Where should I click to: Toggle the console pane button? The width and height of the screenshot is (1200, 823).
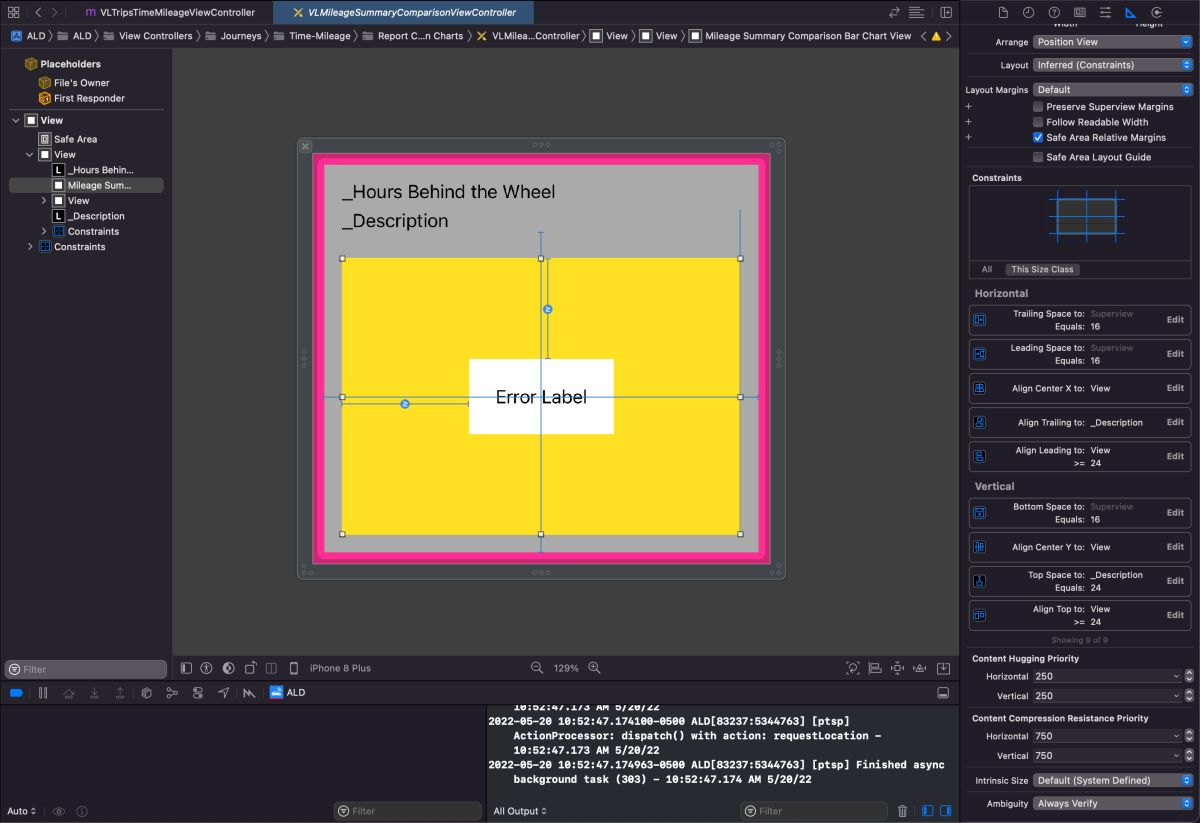coord(945,811)
